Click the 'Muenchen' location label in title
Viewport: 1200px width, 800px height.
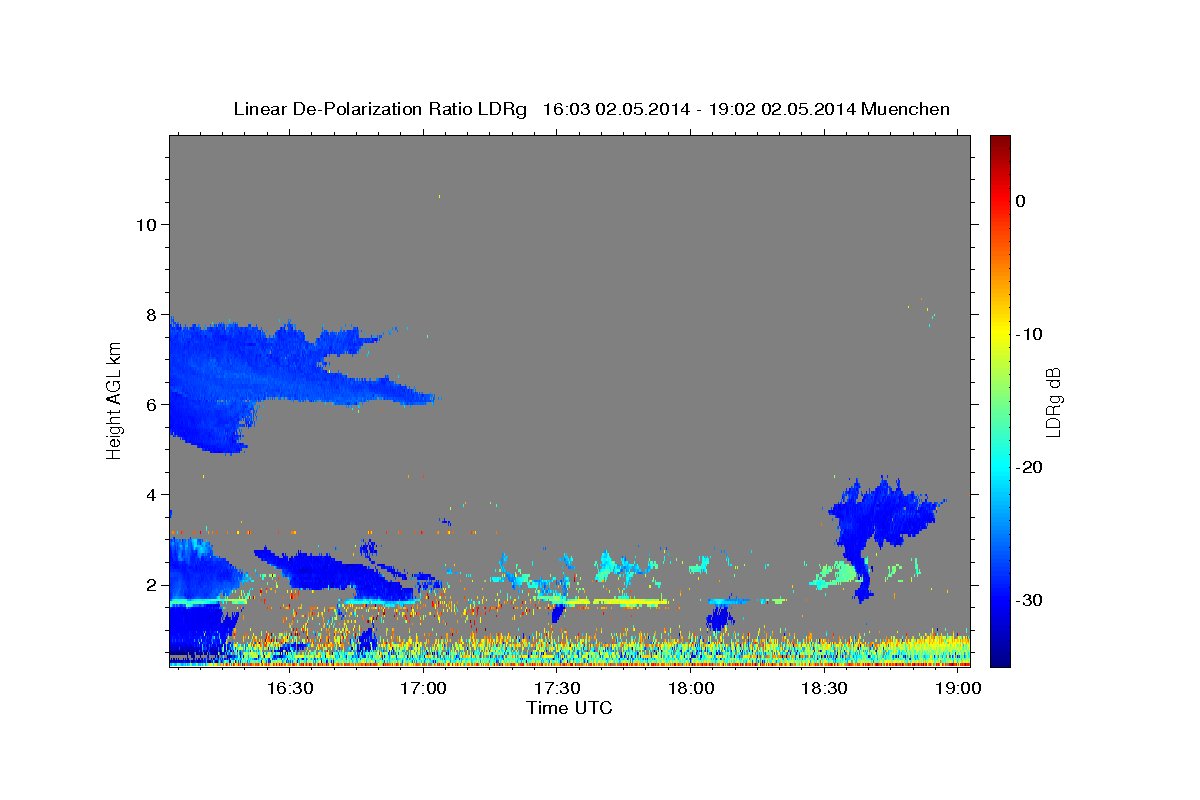coord(904,109)
